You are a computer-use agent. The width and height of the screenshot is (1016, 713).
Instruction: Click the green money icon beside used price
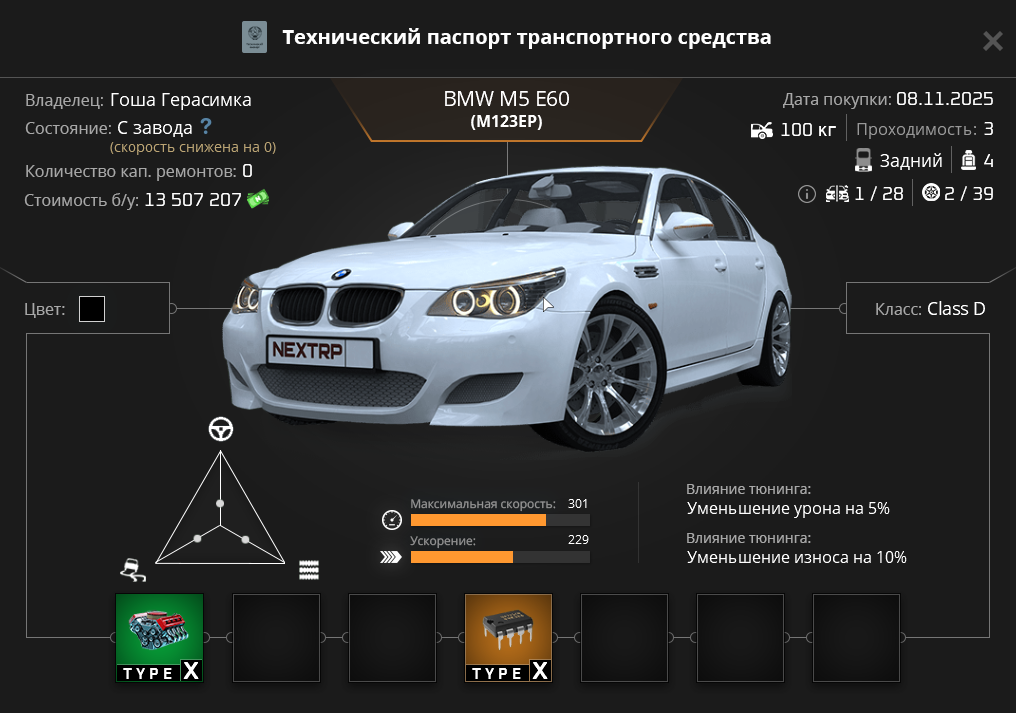coord(259,199)
